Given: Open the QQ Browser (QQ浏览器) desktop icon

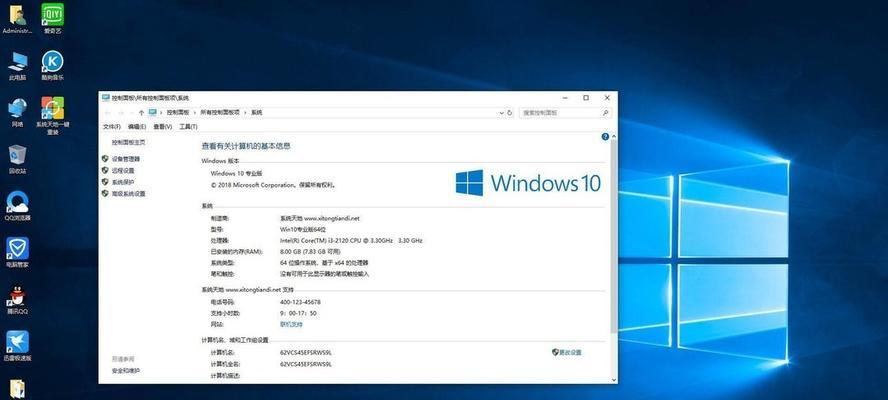Looking at the screenshot, I should pyautogui.click(x=17, y=206).
